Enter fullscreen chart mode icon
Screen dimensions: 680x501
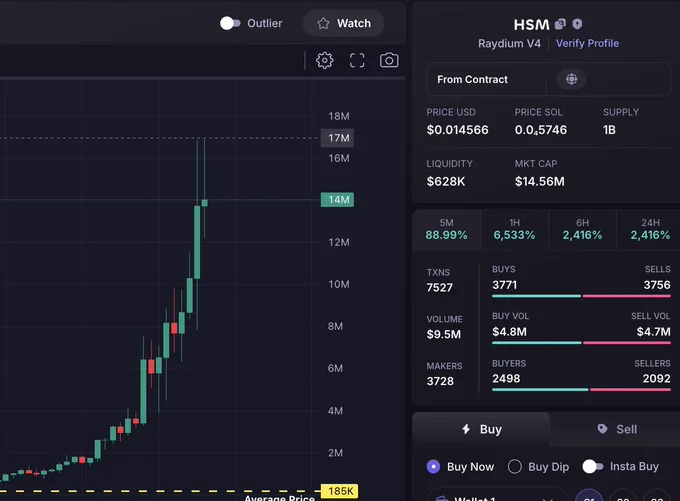click(357, 60)
